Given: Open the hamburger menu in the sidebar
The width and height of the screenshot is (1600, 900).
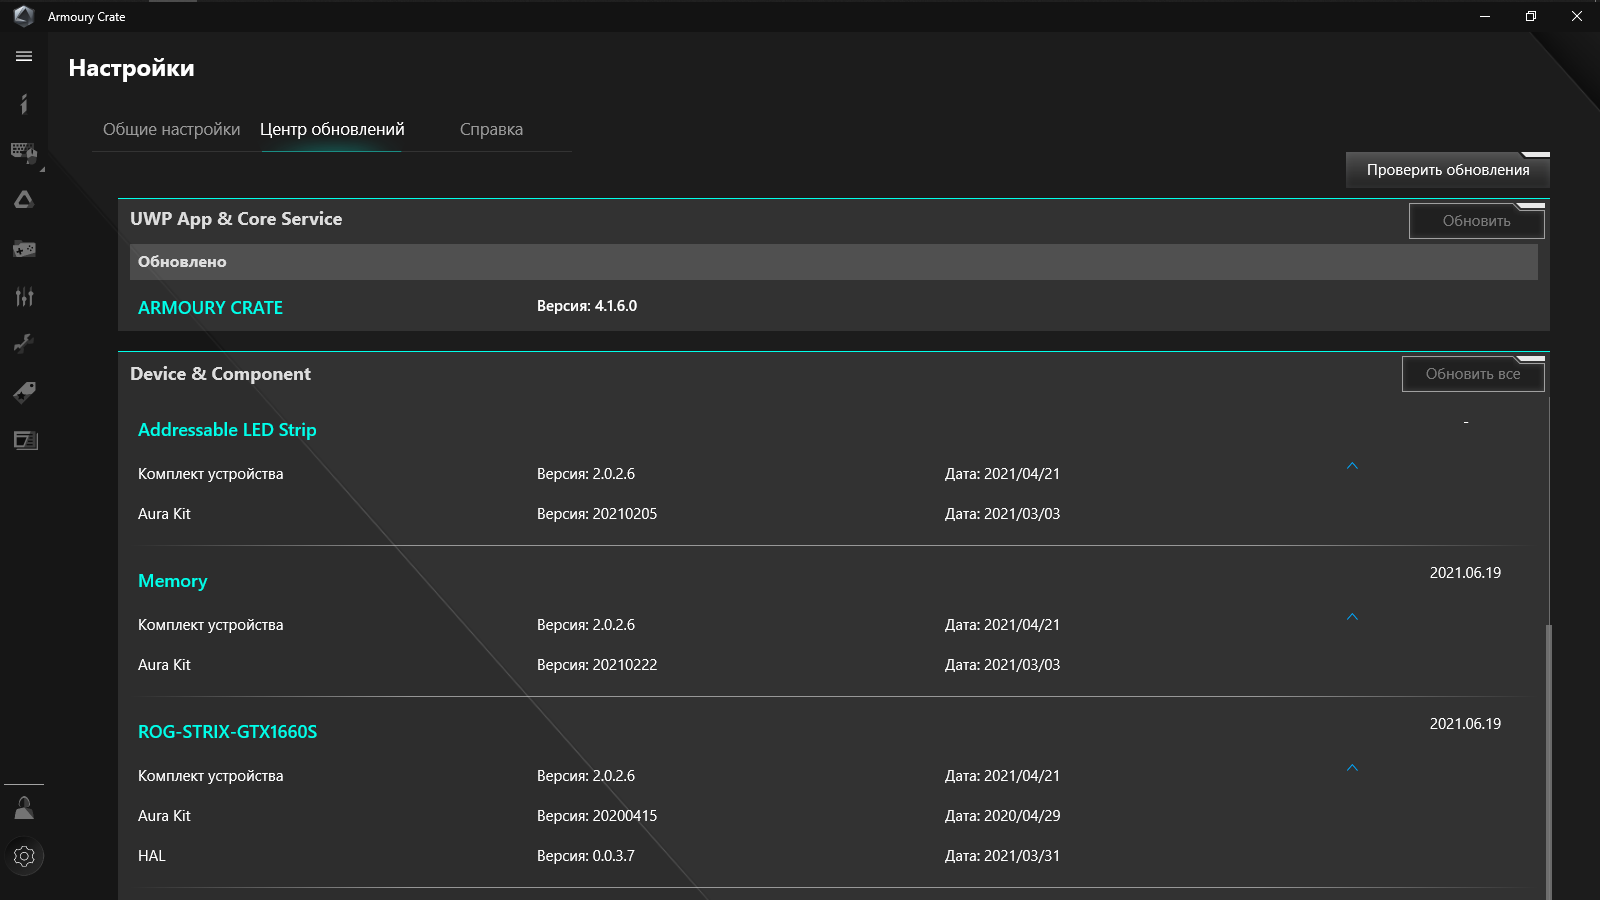Looking at the screenshot, I should pyautogui.click(x=24, y=57).
